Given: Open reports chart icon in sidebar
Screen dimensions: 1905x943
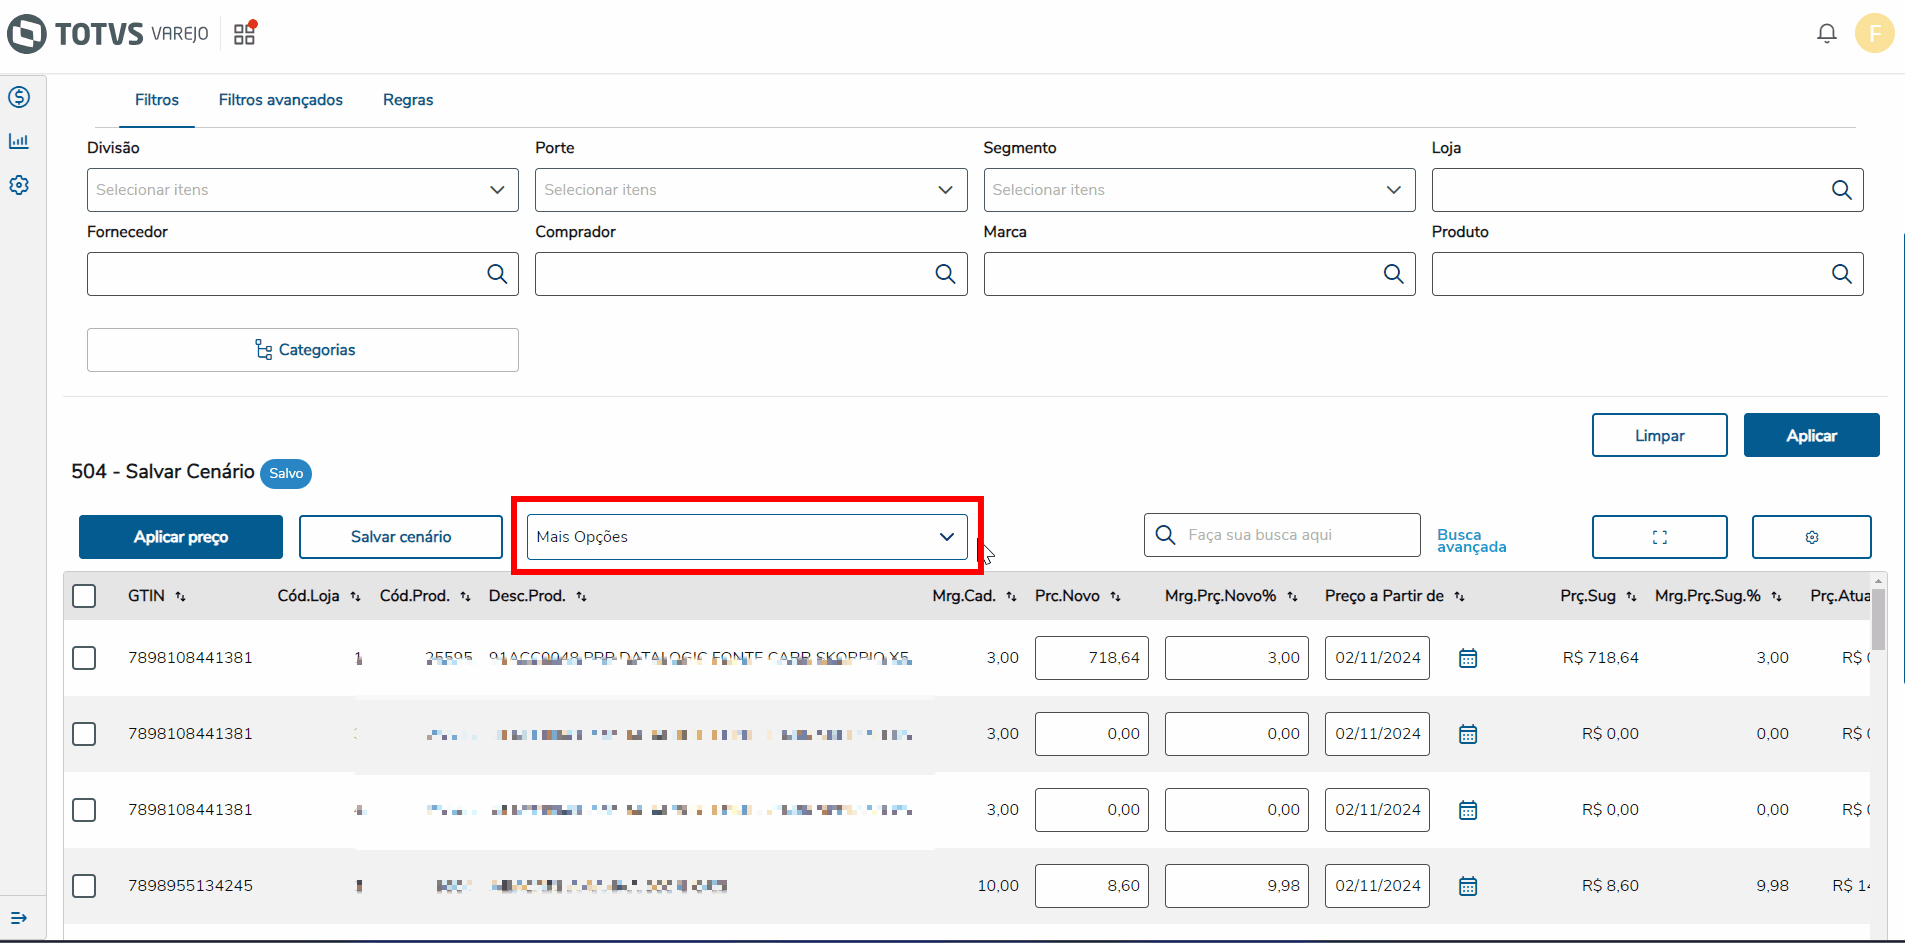Looking at the screenshot, I should click(19, 141).
